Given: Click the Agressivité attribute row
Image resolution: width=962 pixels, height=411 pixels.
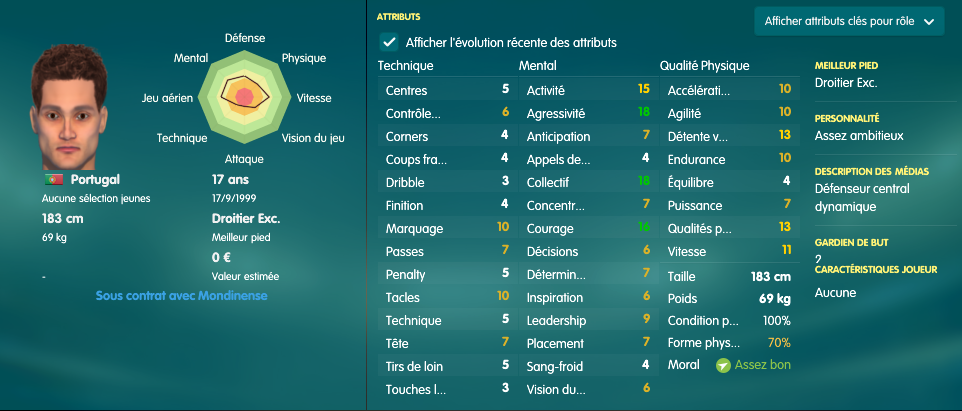Looking at the screenshot, I should click(588, 113).
